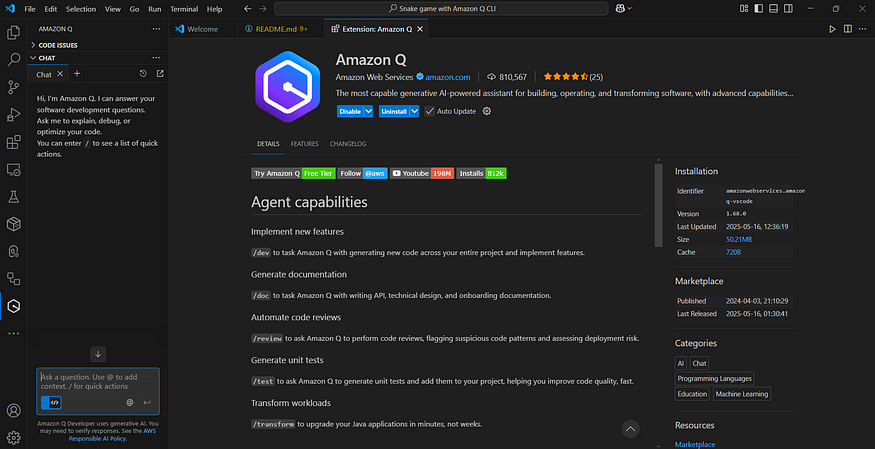
Task: Open the Remote Explorer view
Action: pyautogui.click(x=13, y=170)
